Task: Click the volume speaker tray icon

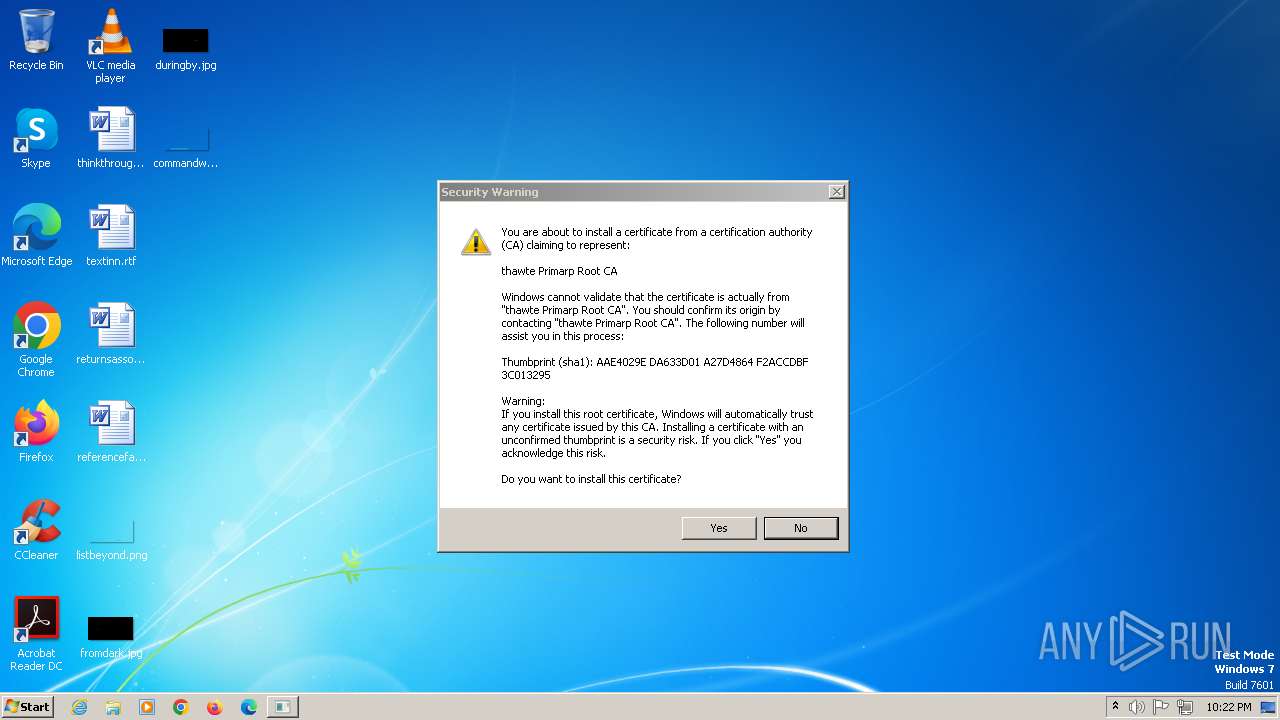Action: coord(1137,707)
